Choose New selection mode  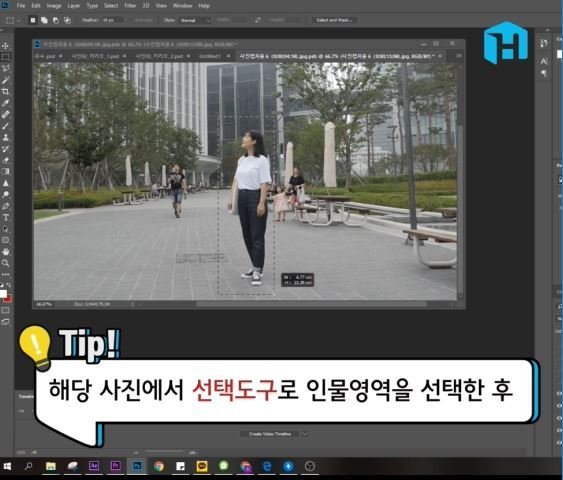33,20
